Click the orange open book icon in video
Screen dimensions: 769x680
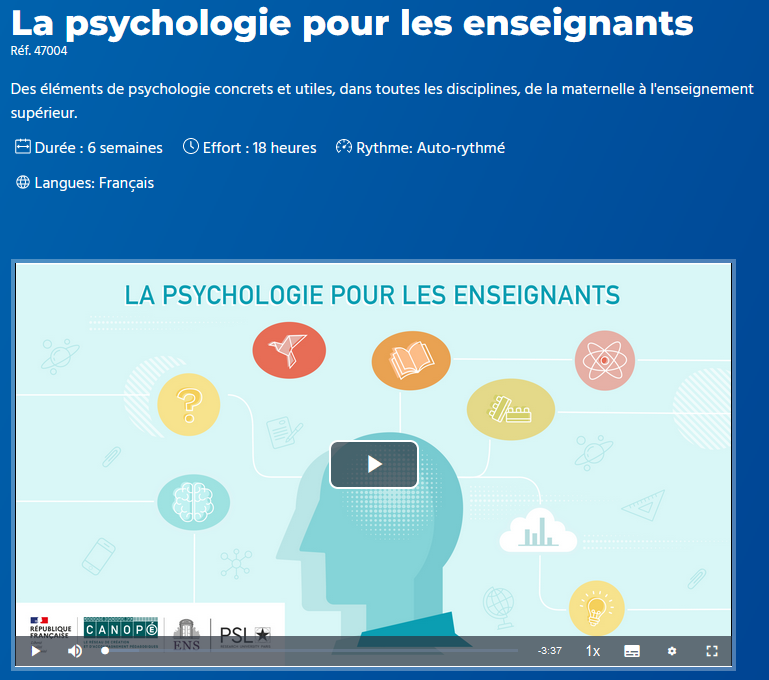pos(411,361)
